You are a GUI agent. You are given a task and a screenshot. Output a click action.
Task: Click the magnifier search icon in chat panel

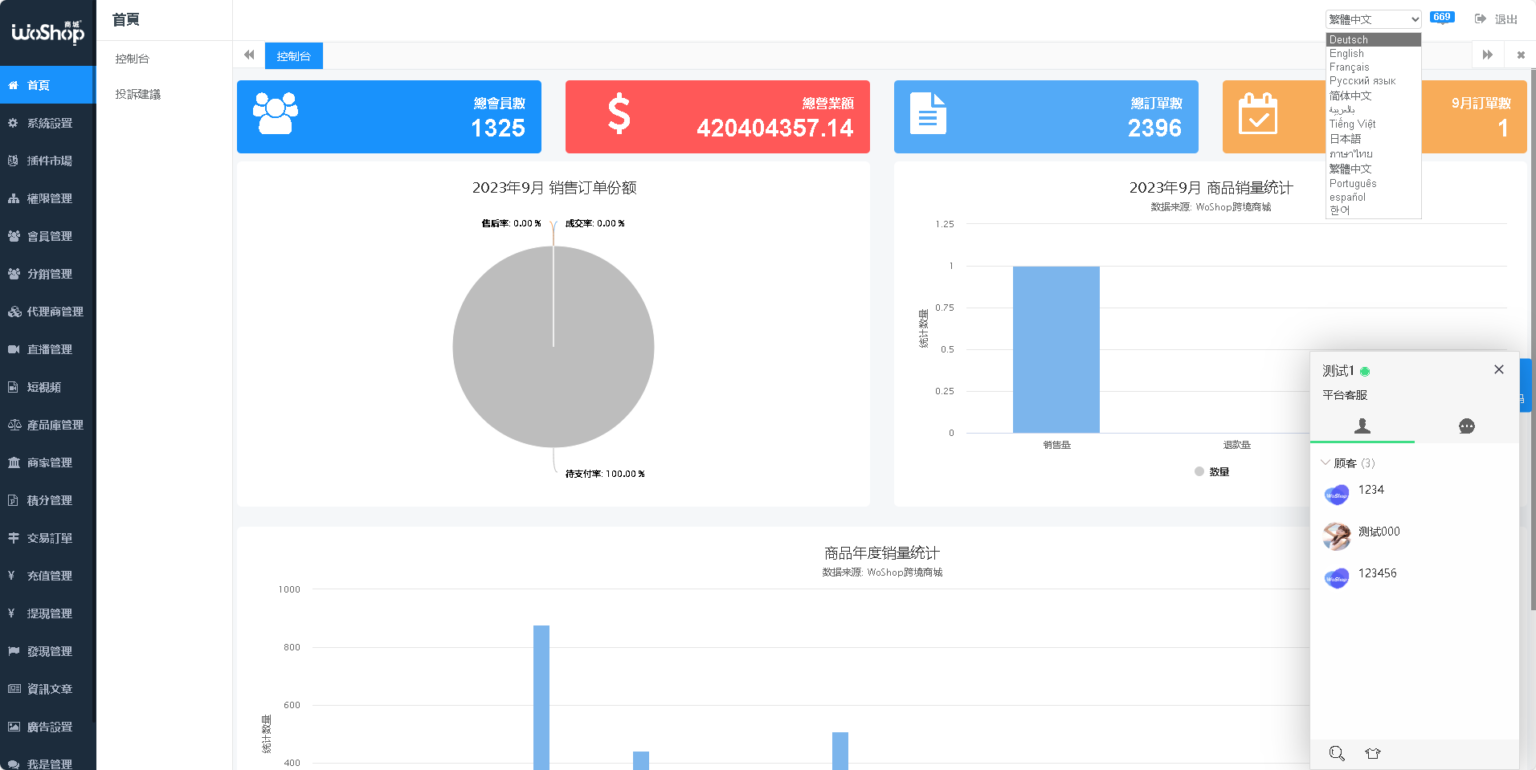1337,753
